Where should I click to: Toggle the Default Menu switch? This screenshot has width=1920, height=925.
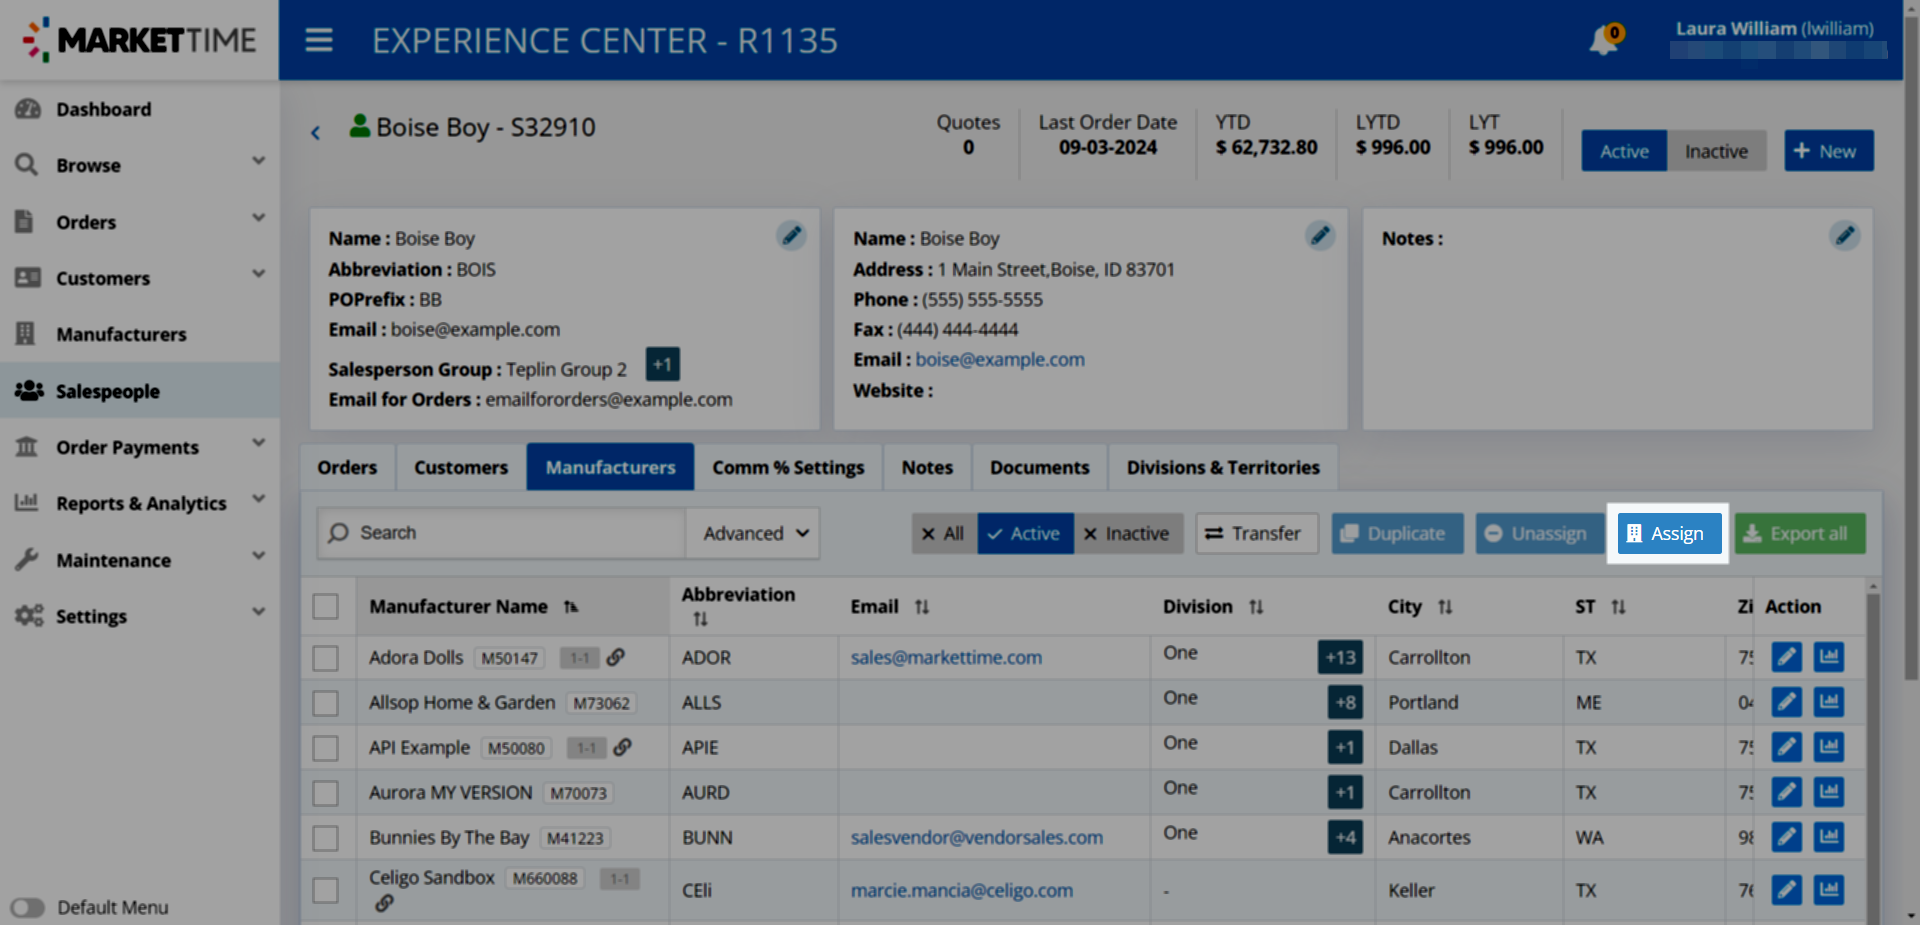(x=28, y=908)
